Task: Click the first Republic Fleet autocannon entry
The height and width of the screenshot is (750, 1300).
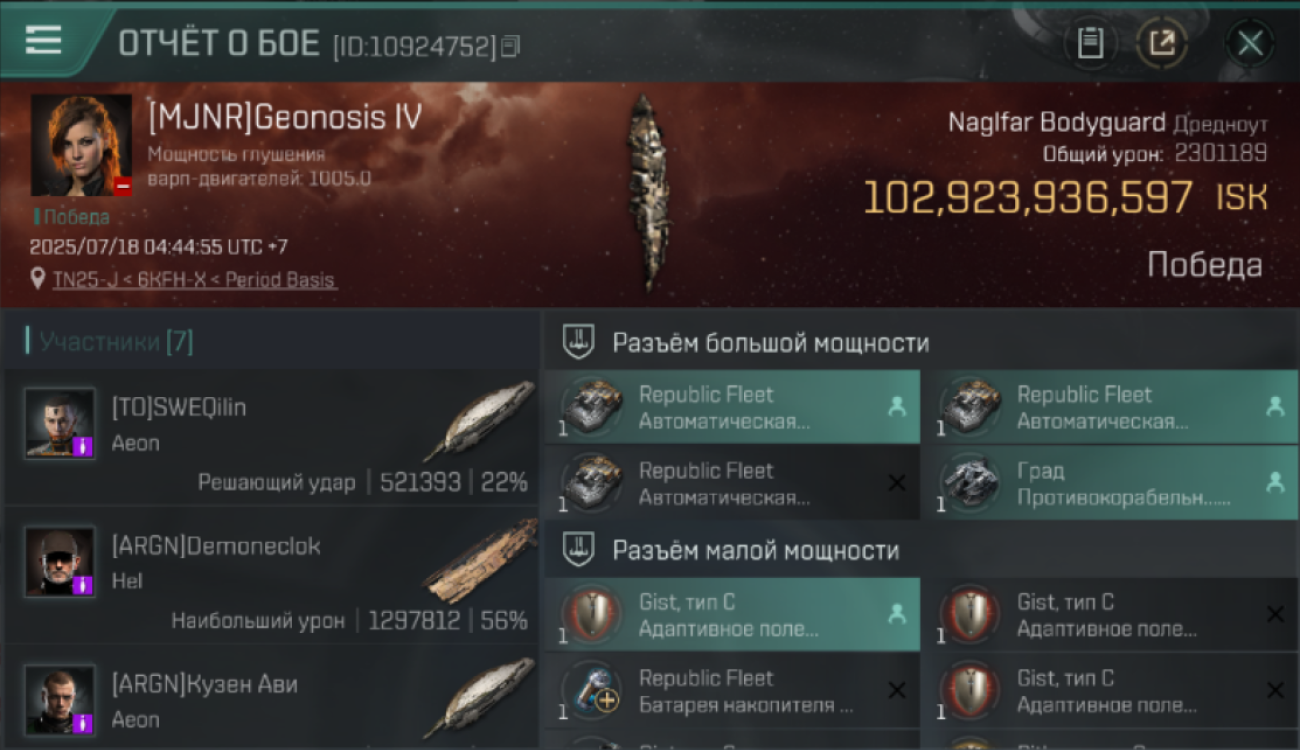Action: (732, 407)
